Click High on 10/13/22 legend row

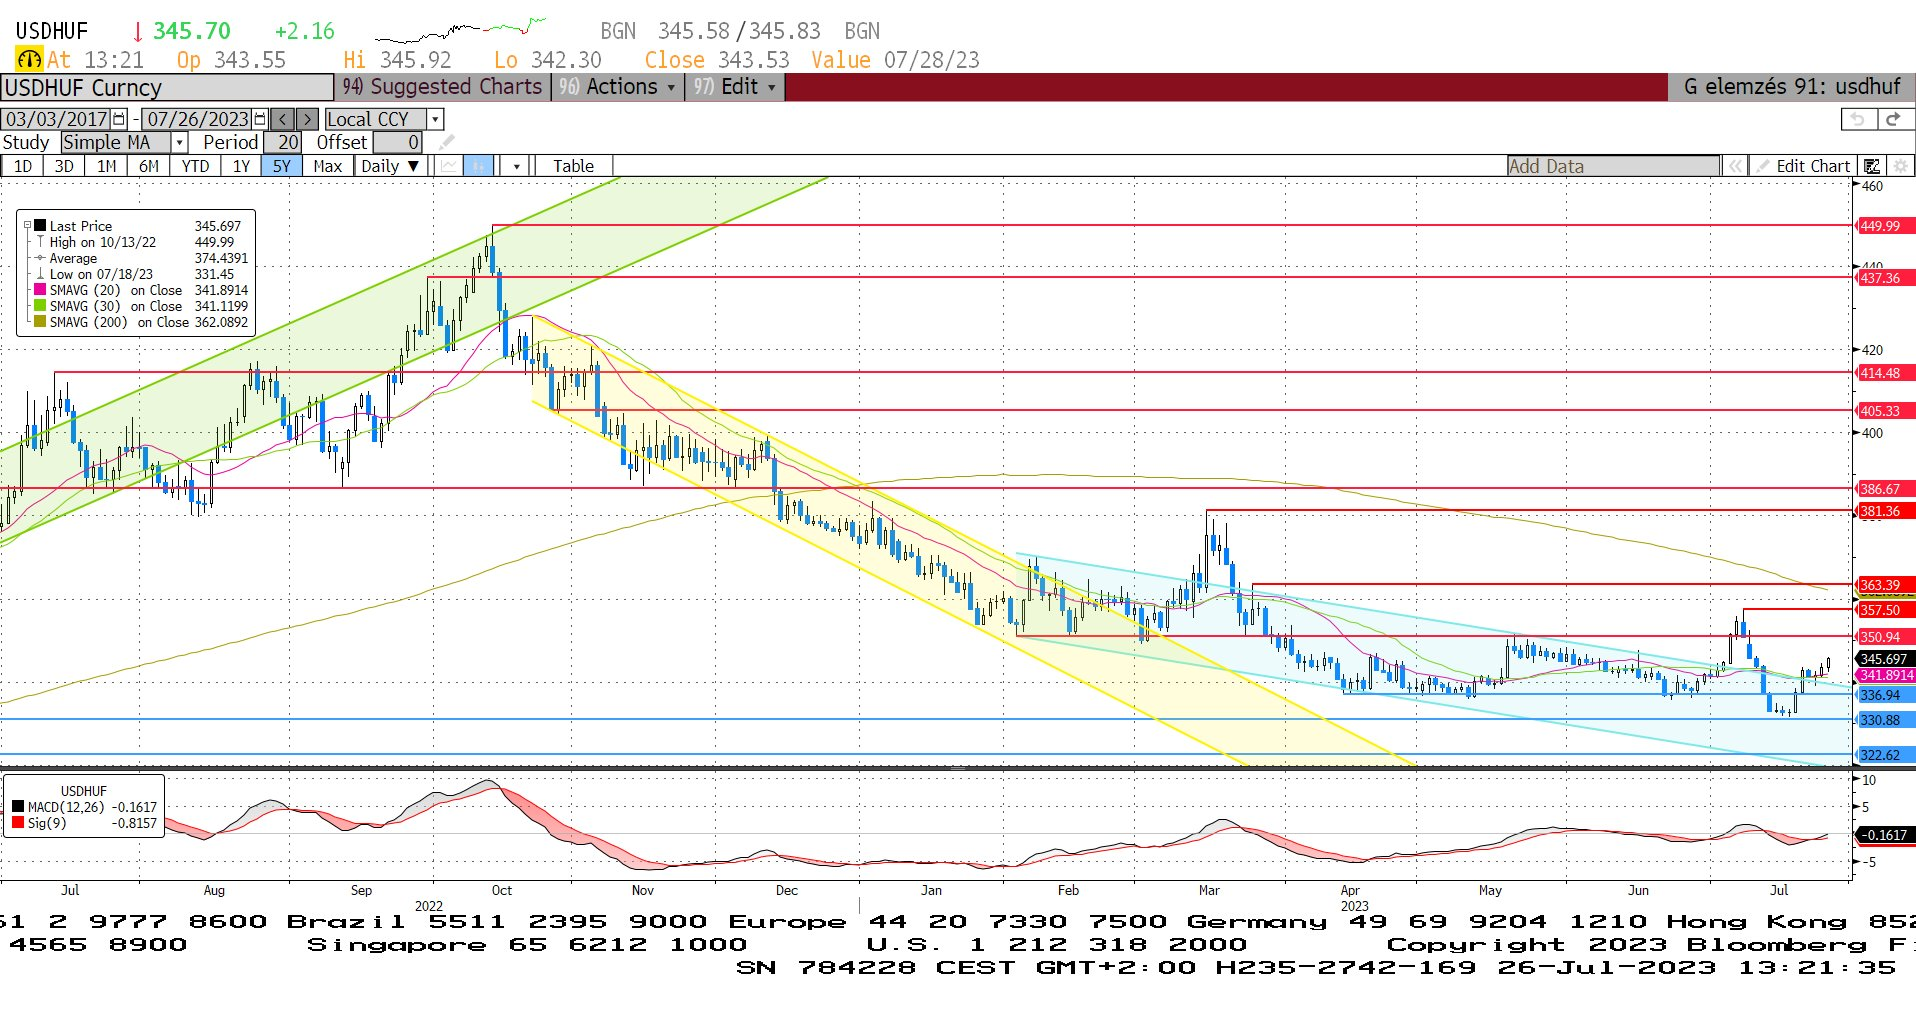142,242
